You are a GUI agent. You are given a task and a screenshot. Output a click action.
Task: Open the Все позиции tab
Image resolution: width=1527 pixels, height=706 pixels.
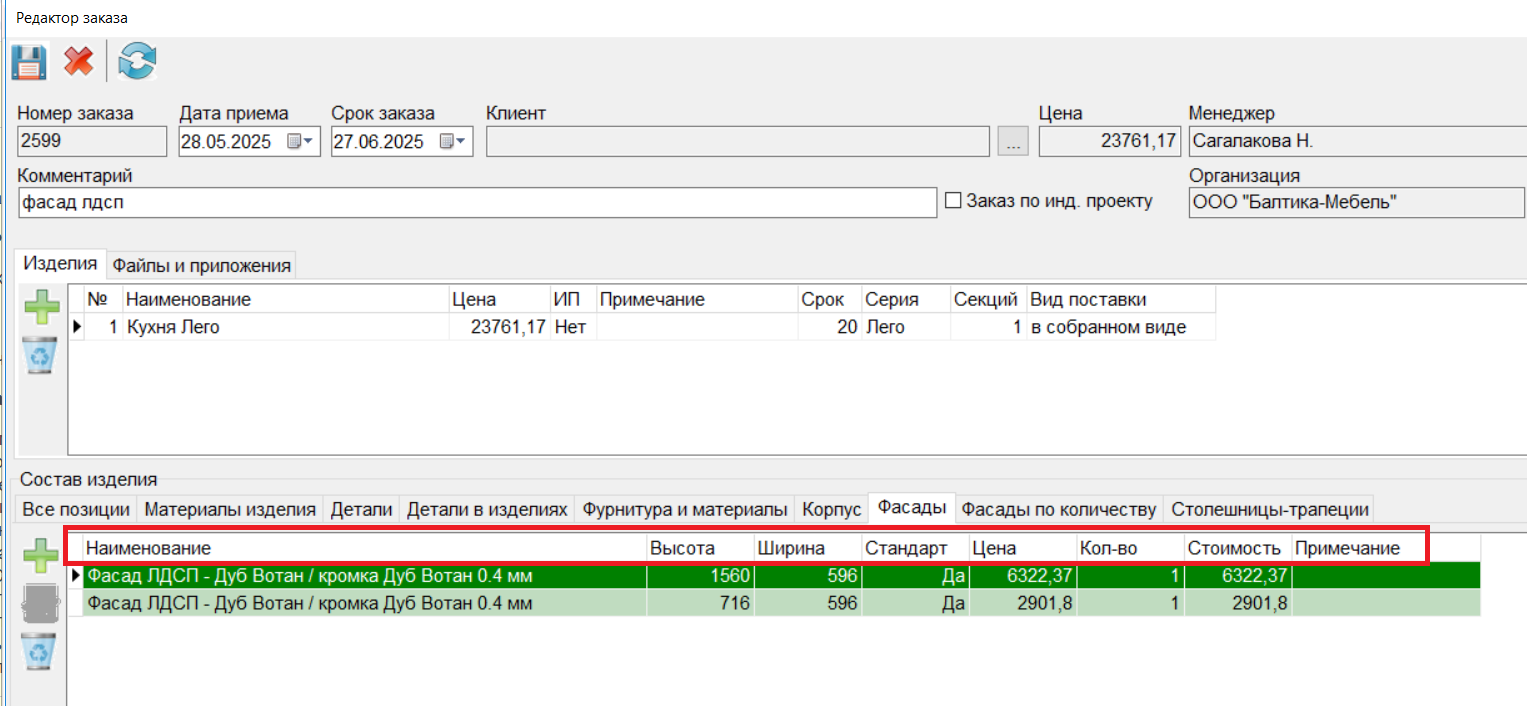pos(76,509)
